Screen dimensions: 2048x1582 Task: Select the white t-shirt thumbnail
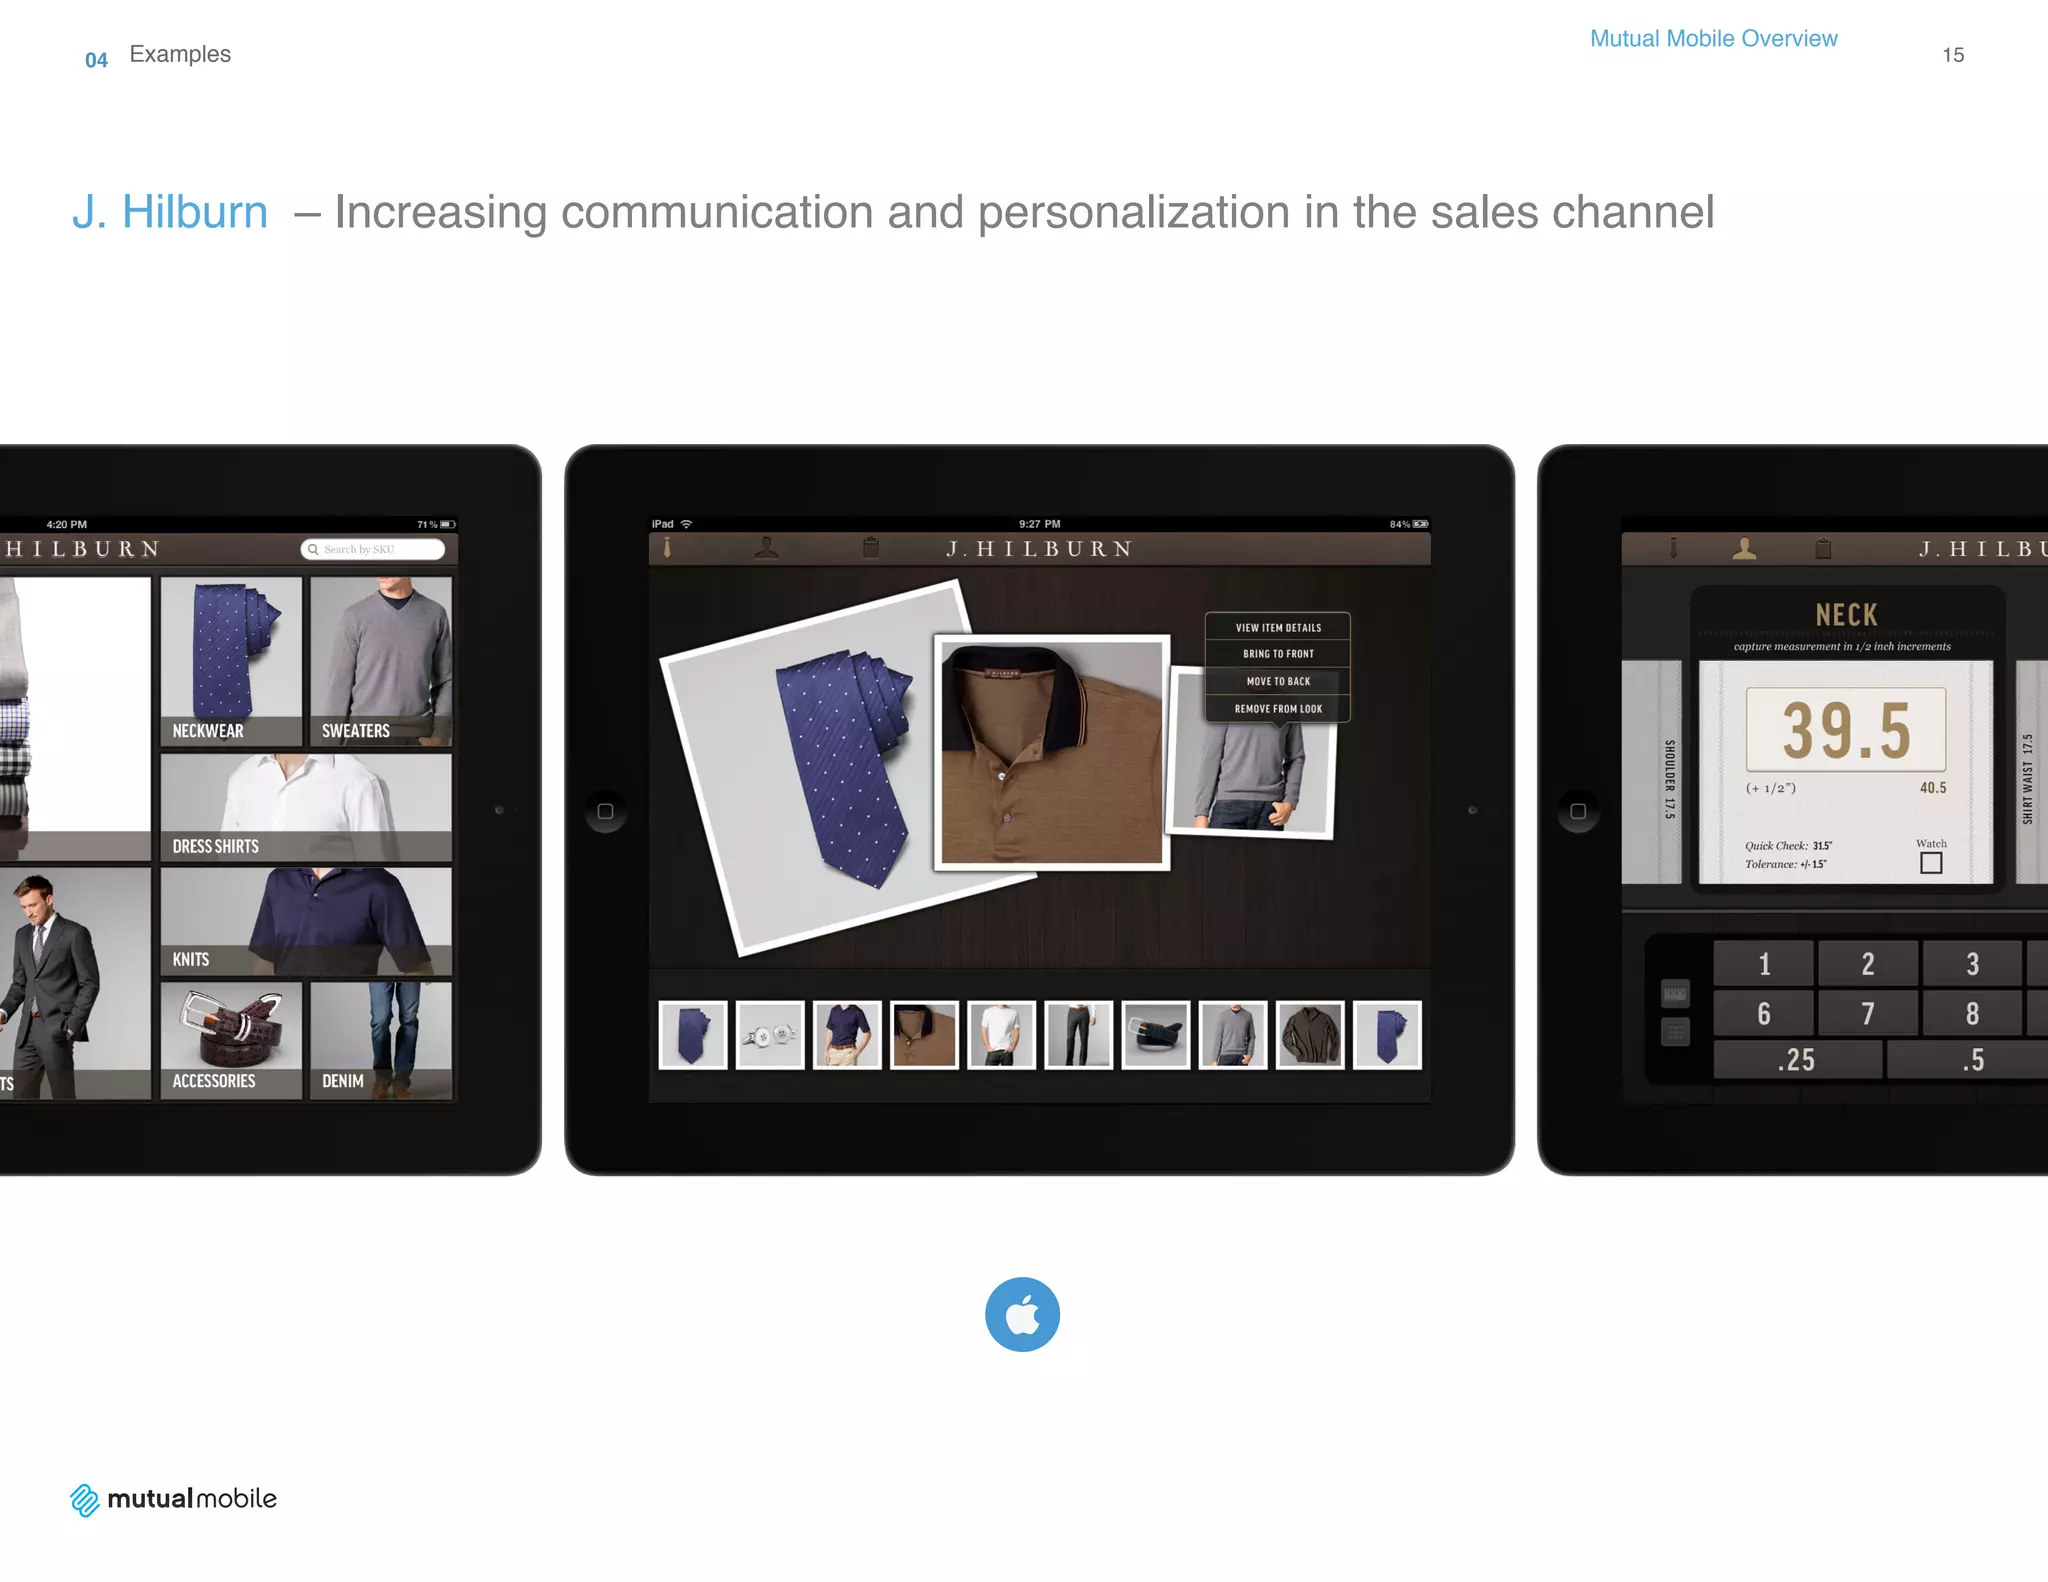tap(1002, 1035)
